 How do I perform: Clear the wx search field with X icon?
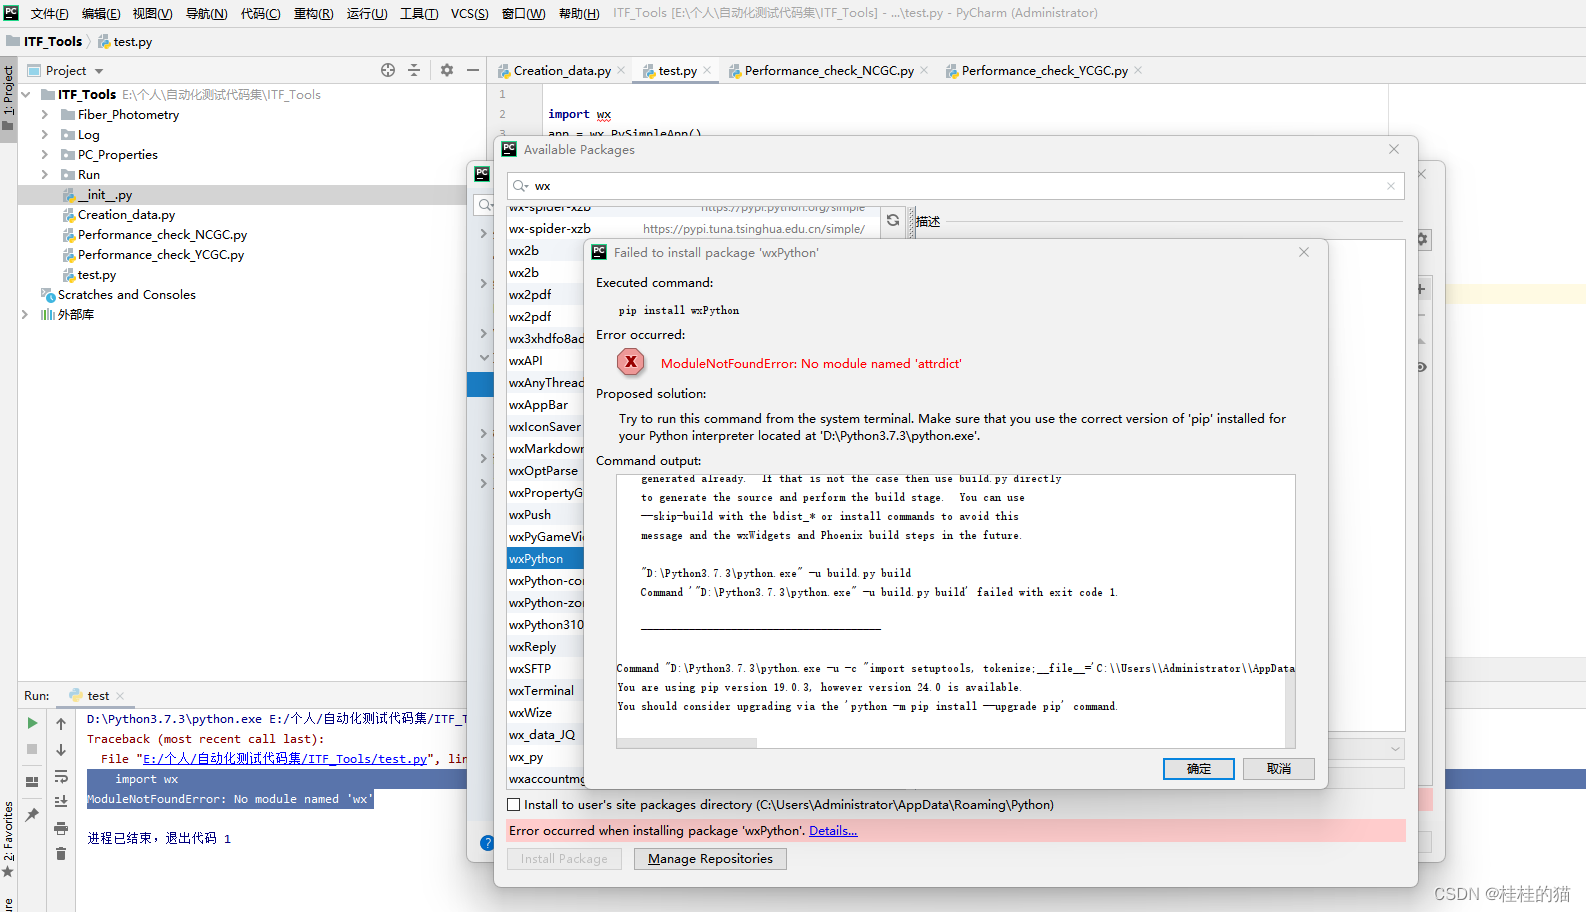[1390, 186]
